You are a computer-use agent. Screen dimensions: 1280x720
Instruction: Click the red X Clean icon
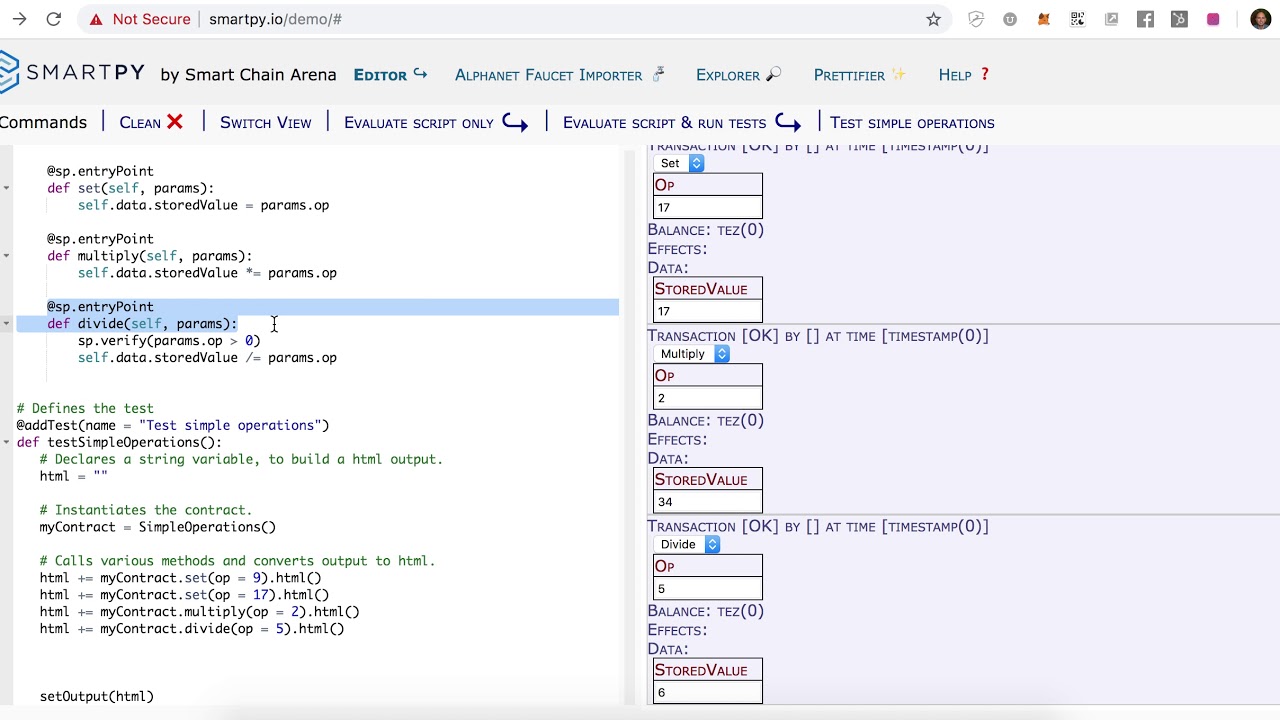click(x=175, y=122)
